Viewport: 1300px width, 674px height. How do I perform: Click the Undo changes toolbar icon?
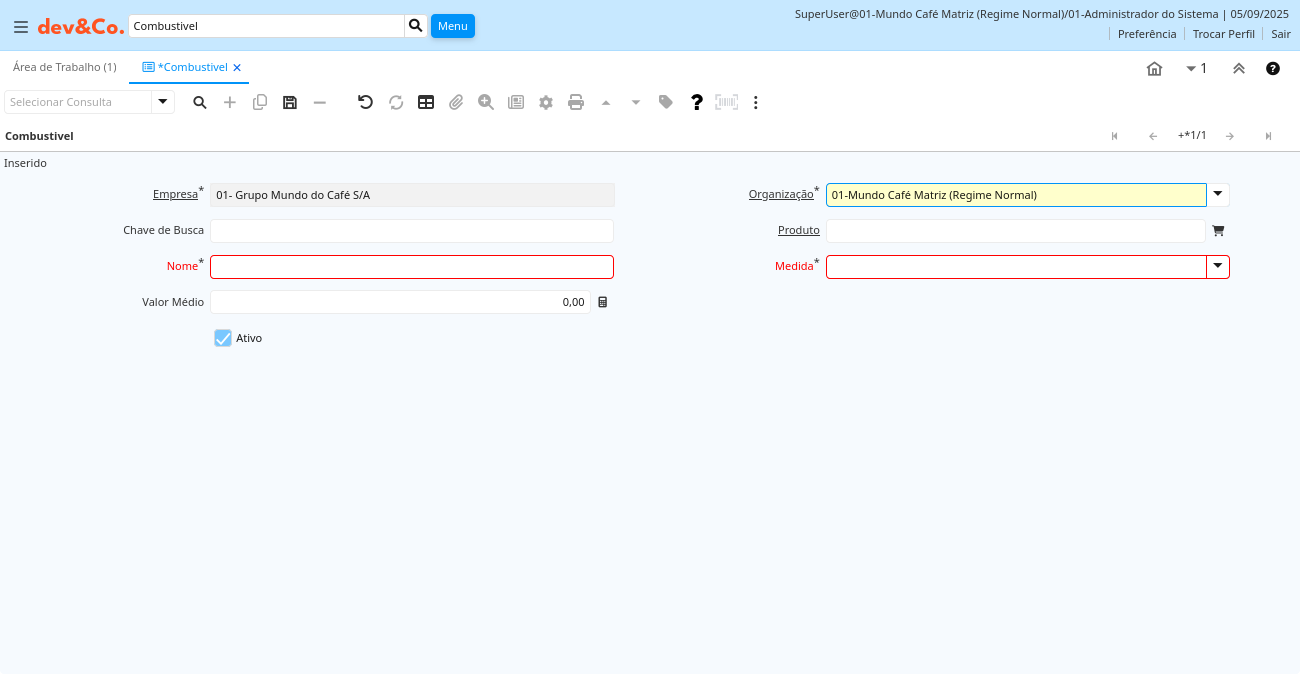click(365, 102)
